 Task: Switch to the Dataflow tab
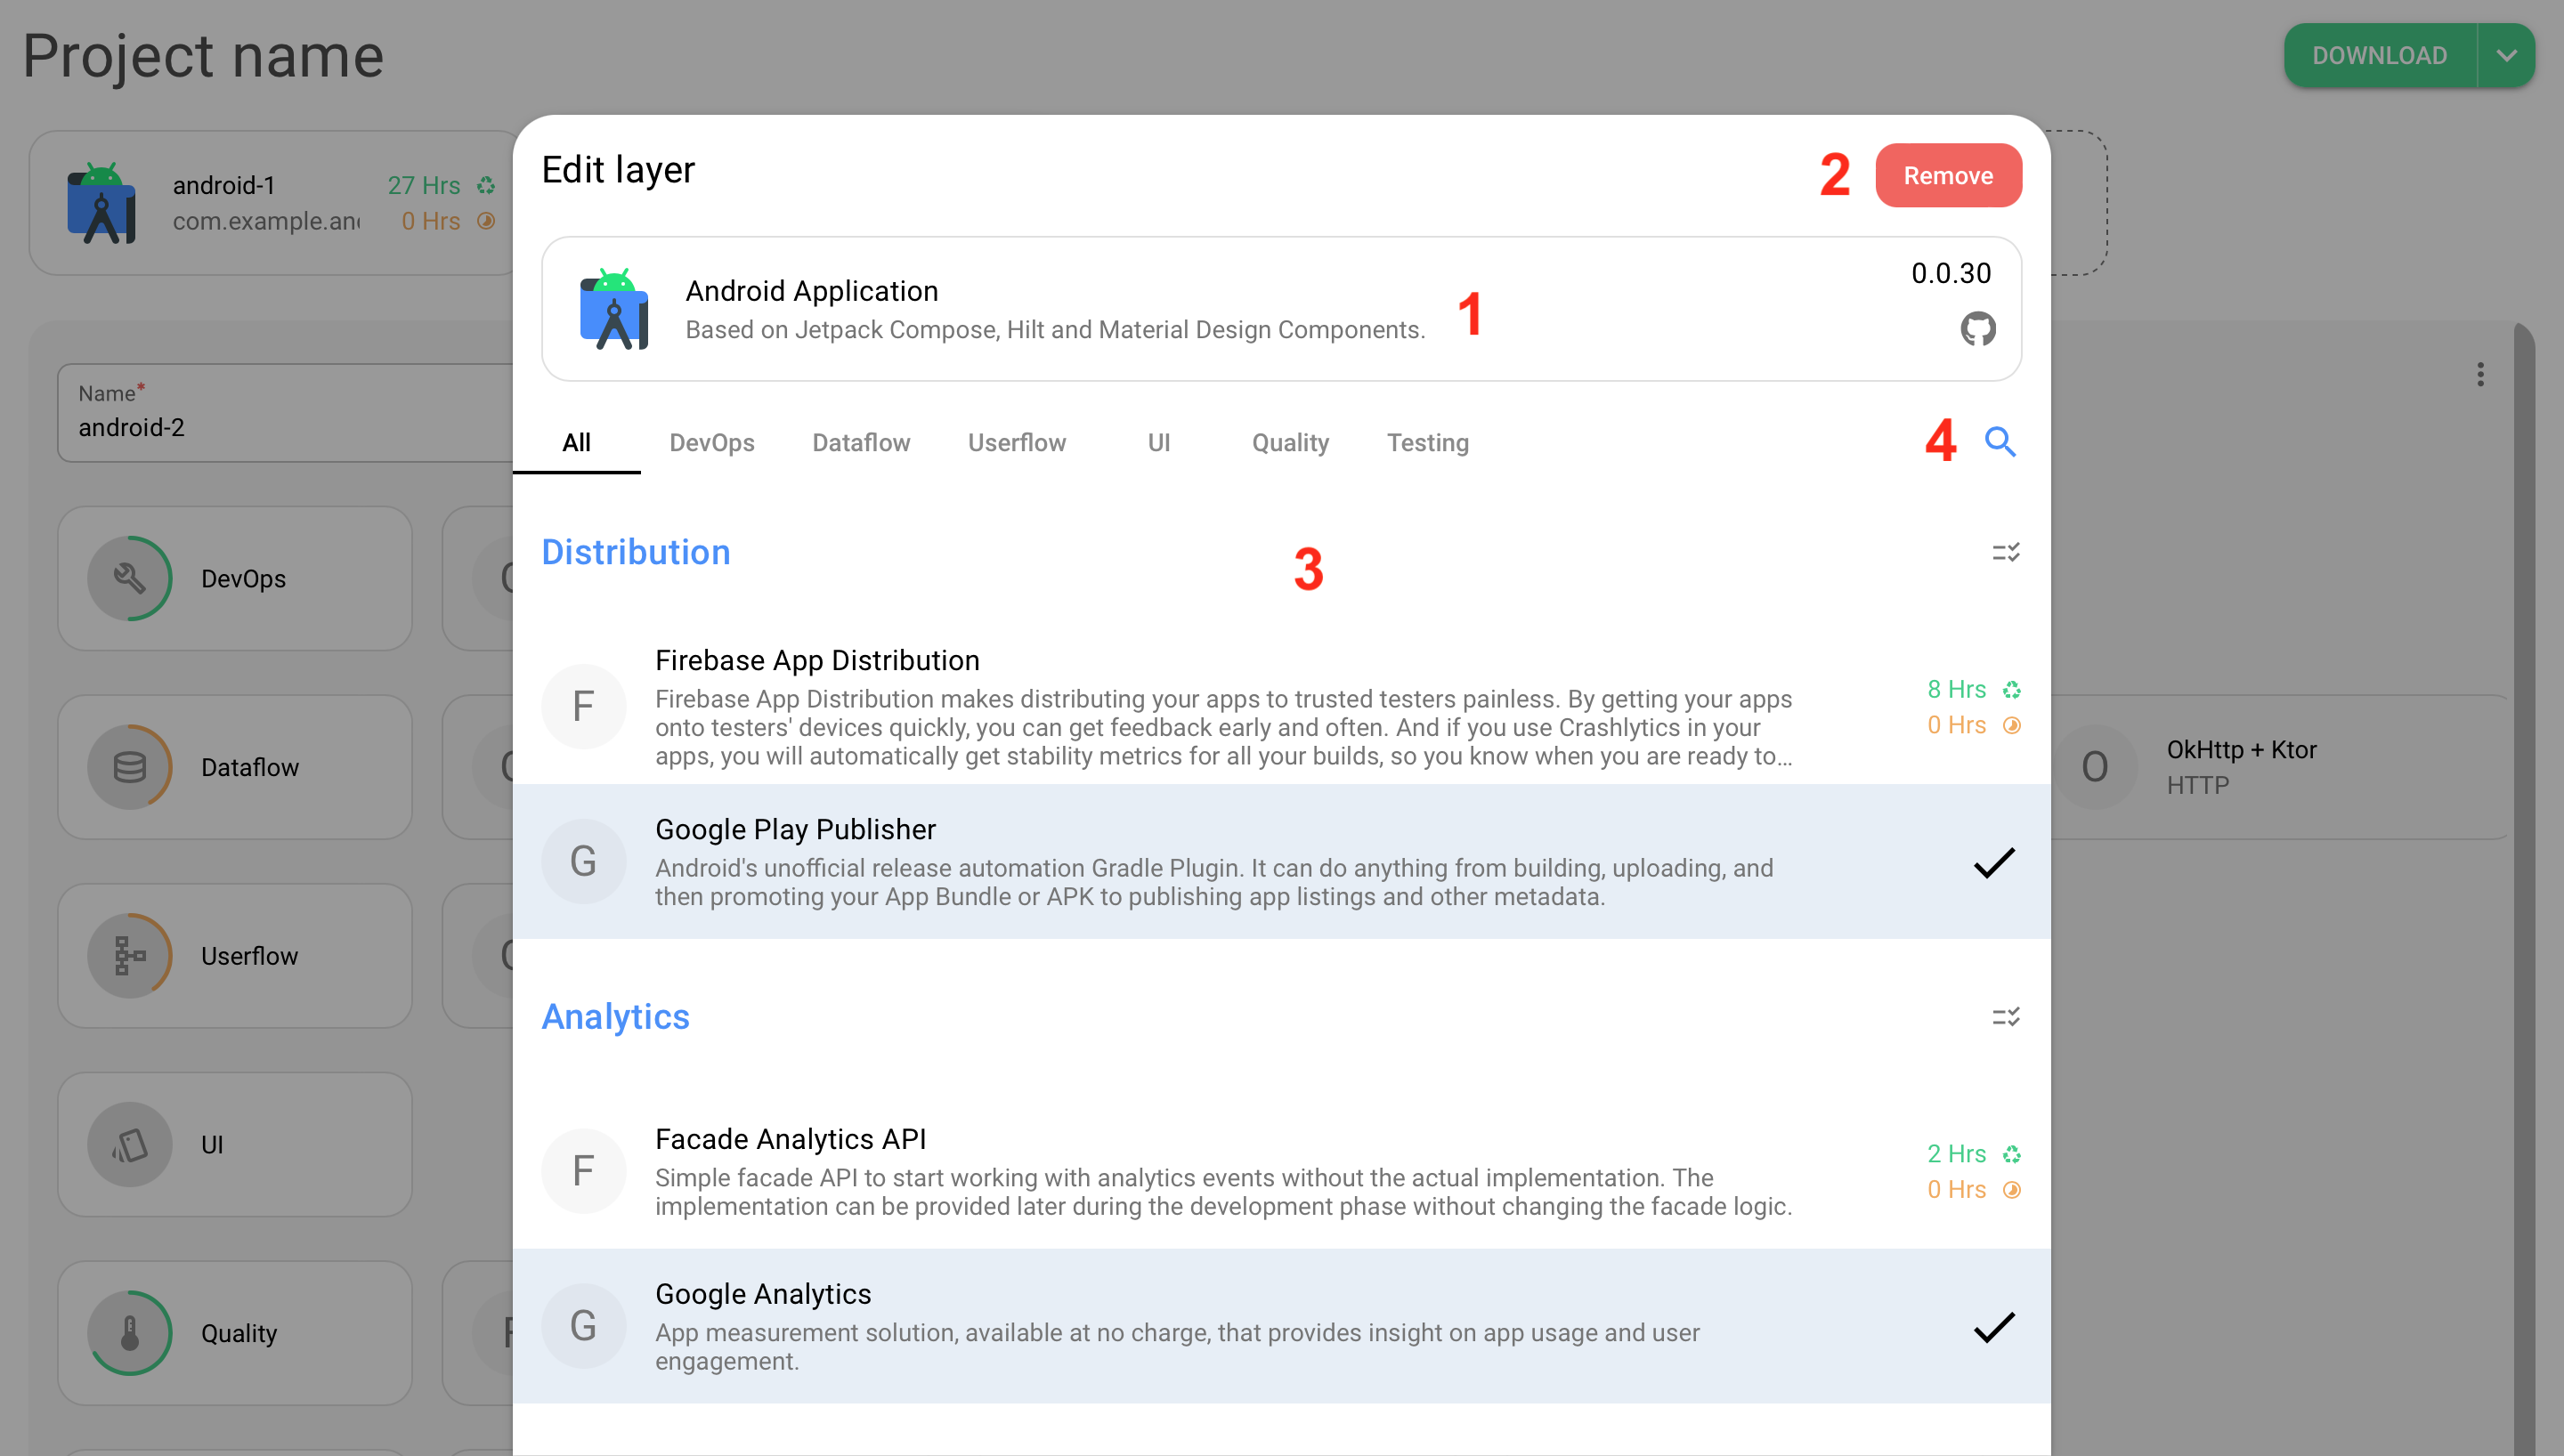(861, 442)
